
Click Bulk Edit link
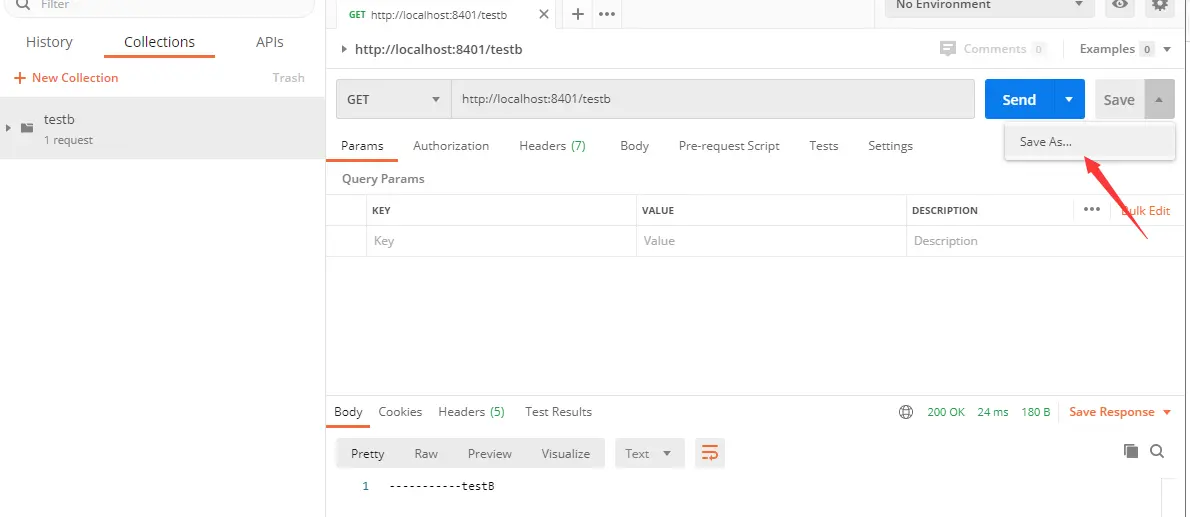point(1145,210)
